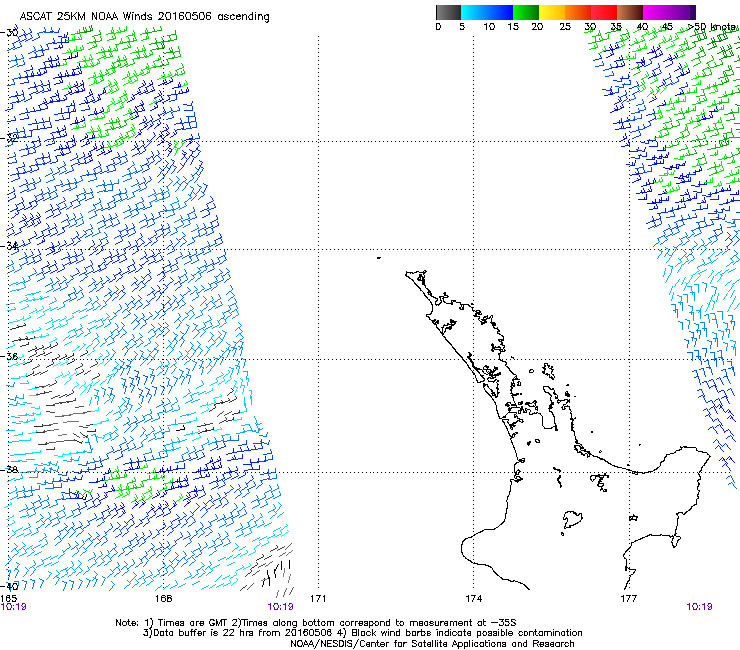Click the 'NOAA/NESDIS/Center for Satellite Applications and Research' credit
Screen dimensions: 740x650
[x=432, y=644]
